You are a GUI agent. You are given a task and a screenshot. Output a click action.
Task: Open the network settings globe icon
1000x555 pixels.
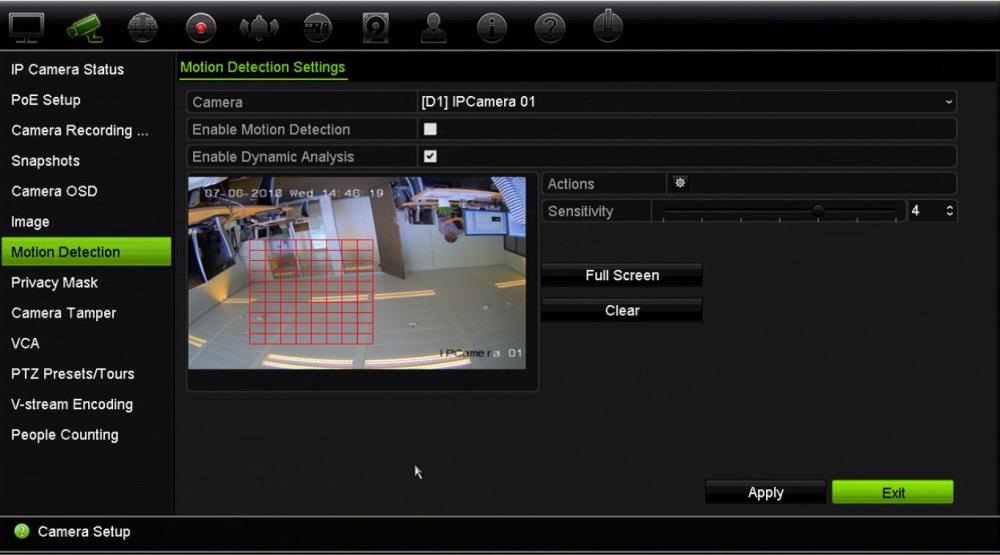click(x=142, y=28)
